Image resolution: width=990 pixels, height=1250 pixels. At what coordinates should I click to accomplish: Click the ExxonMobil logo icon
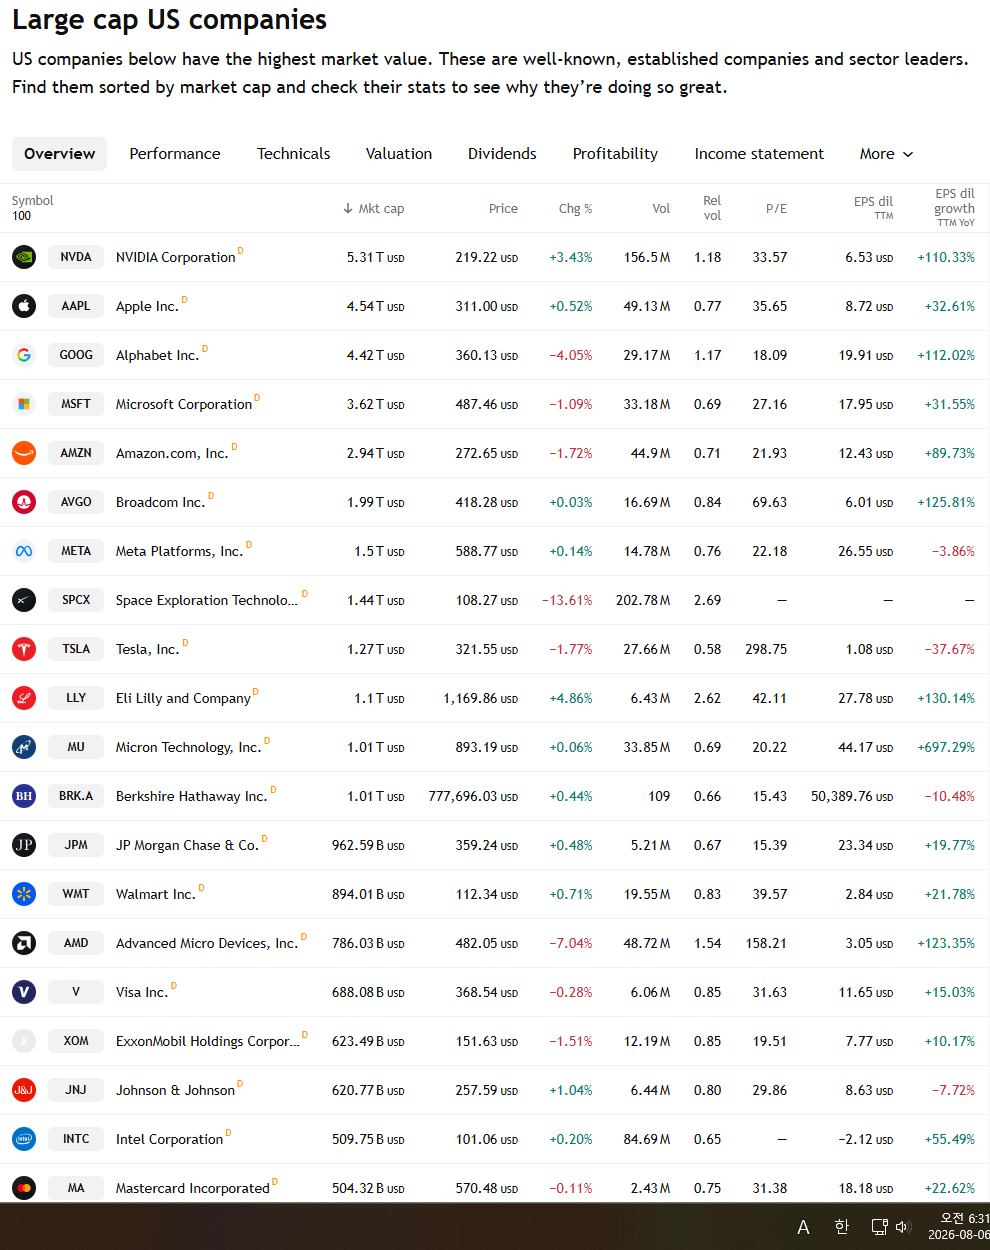coord(24,1041)
